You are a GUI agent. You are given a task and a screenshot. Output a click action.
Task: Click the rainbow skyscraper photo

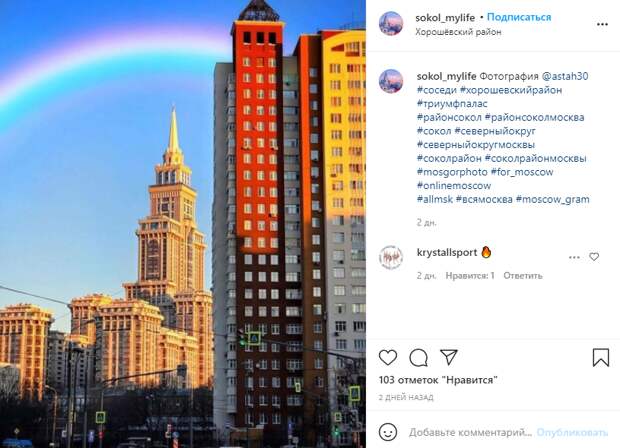pyautogui.click(x=183, y=224)
